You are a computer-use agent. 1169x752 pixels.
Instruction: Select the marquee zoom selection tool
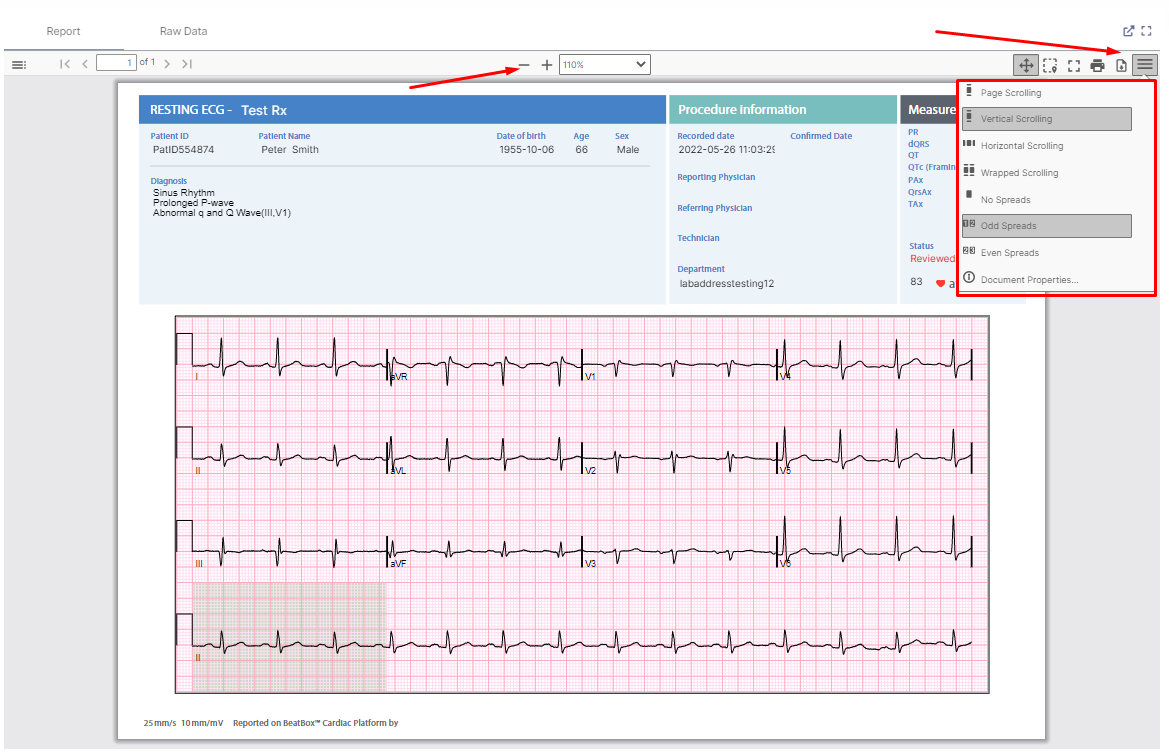pos(1050,66)
